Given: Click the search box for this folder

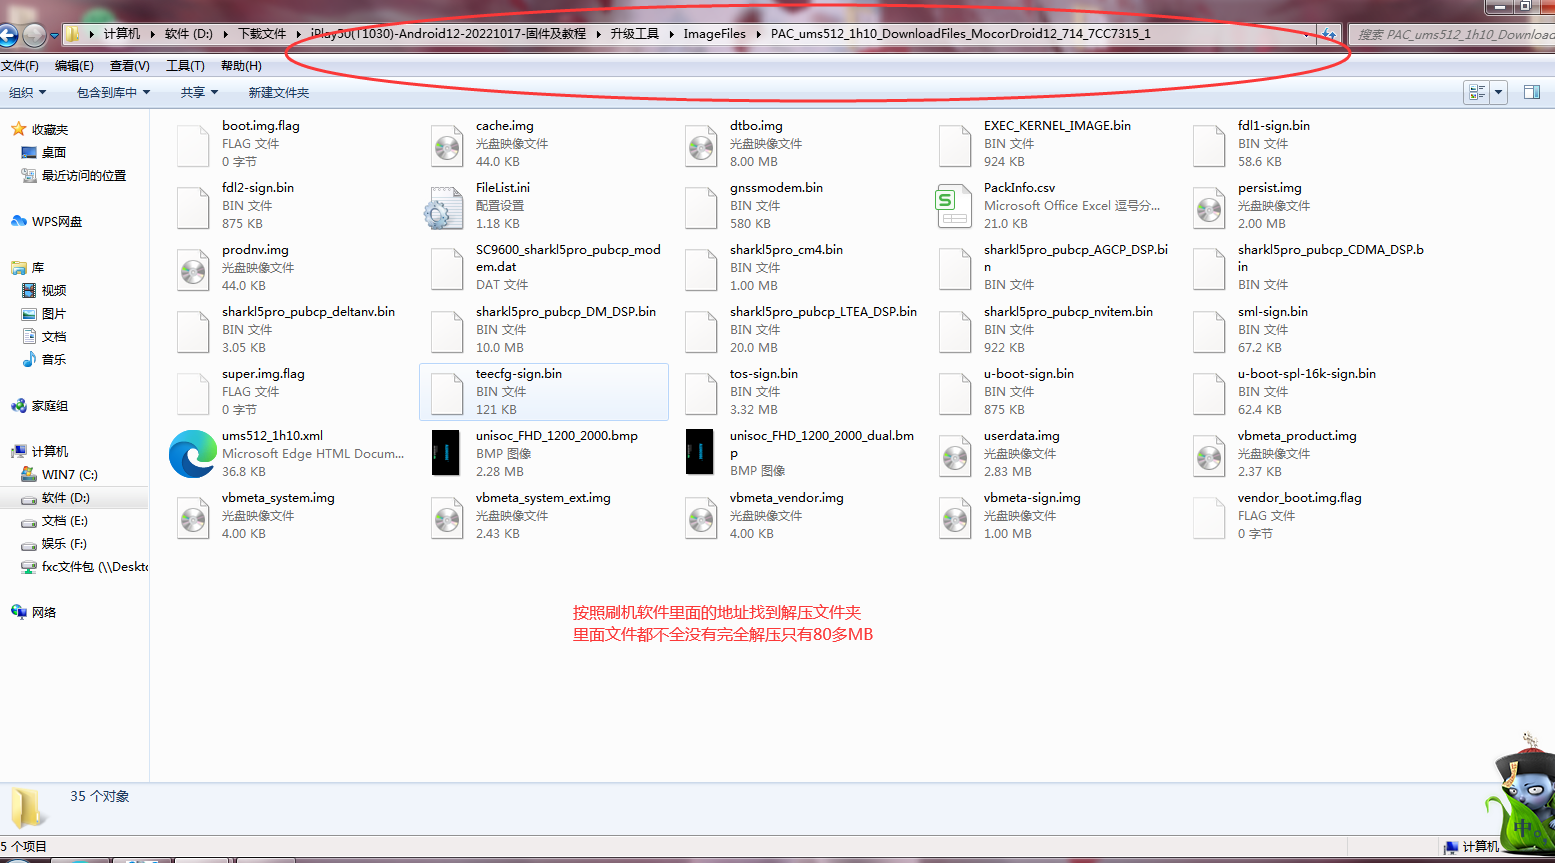Looking at the screenshot, I should coord(1450,34).
